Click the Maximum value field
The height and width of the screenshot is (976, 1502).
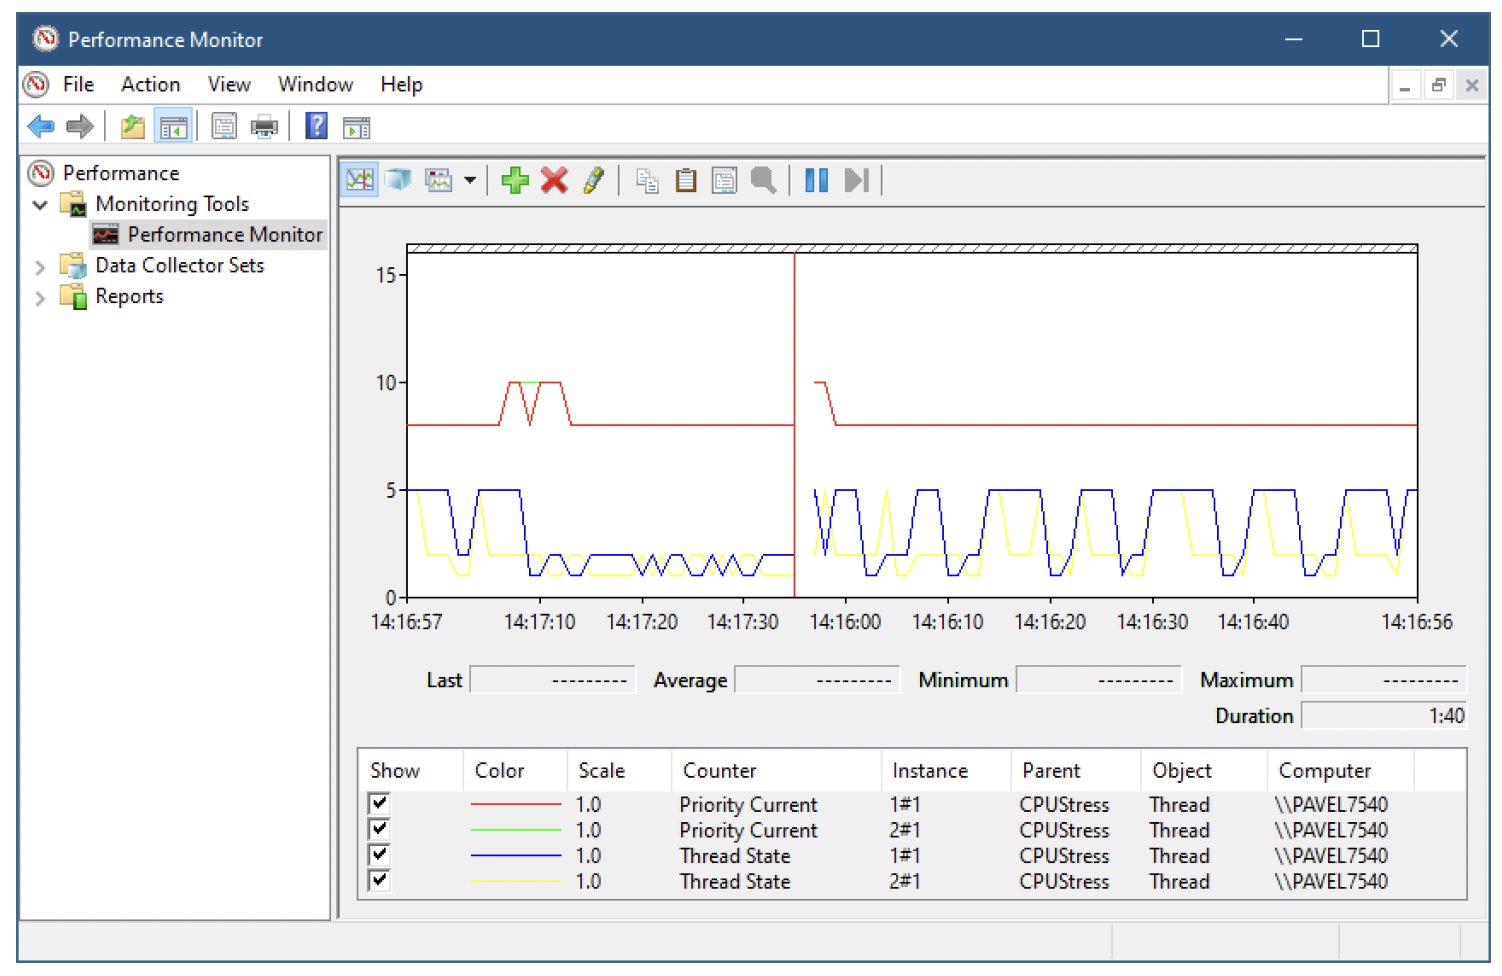[1384, 680]
